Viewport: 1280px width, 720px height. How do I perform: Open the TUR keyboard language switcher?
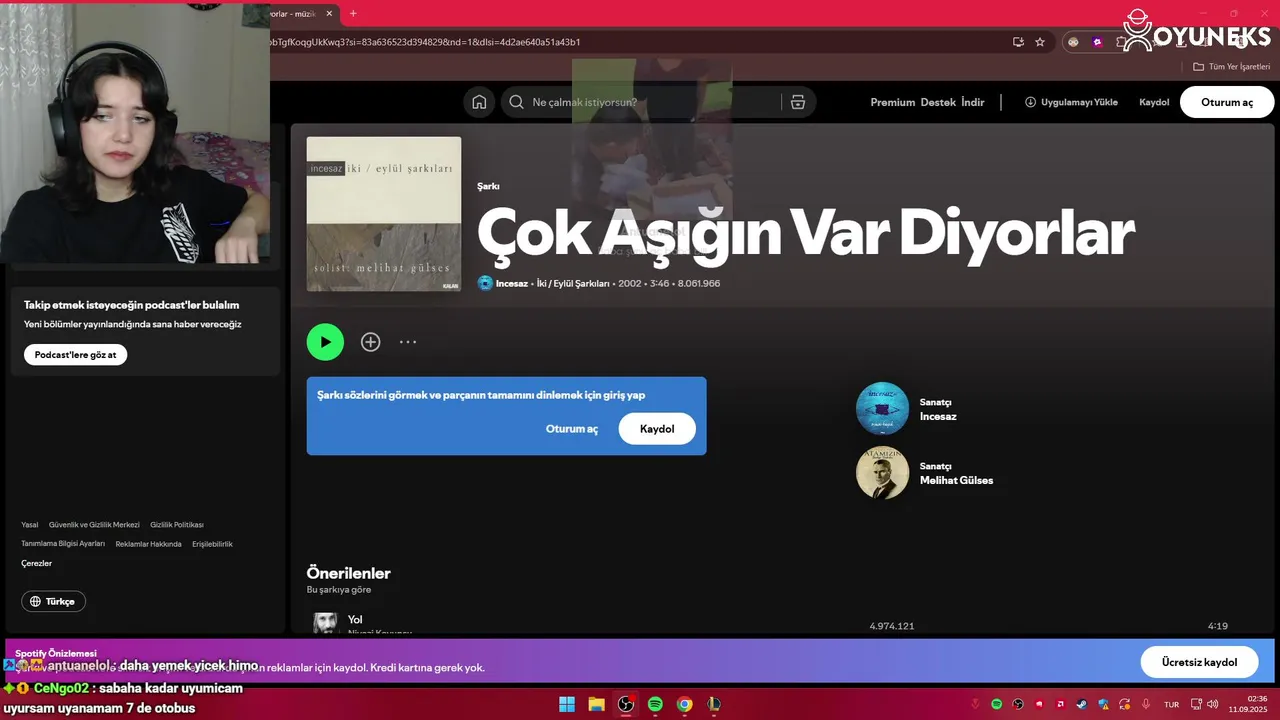pos(1171,705)
